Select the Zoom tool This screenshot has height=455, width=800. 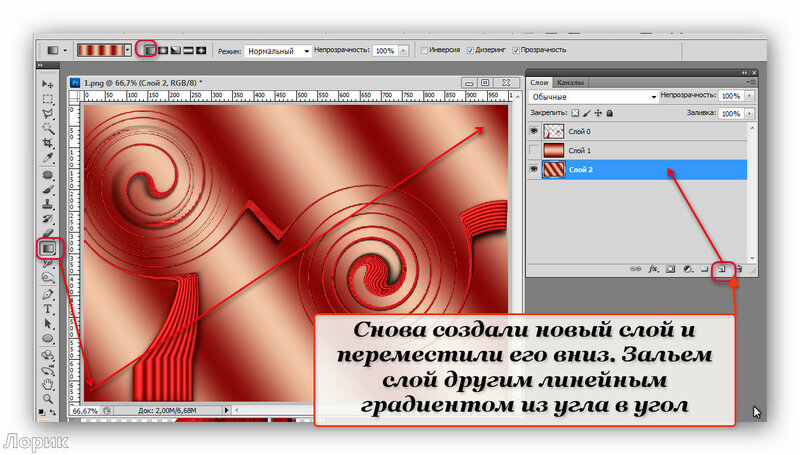[48, 398]
